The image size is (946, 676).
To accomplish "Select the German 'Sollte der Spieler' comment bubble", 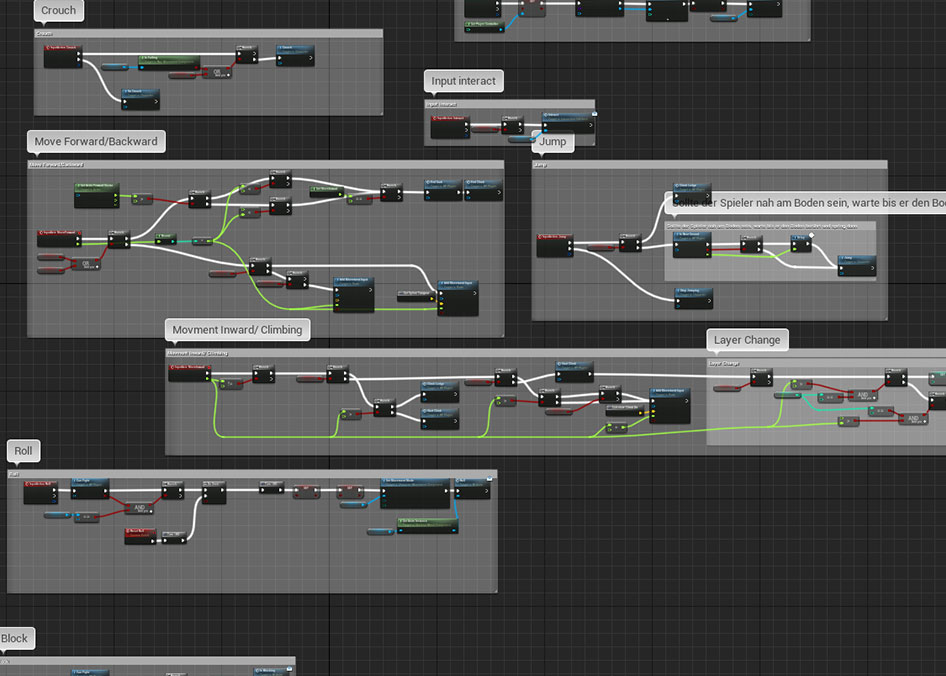I will click(x=807, y=203).
